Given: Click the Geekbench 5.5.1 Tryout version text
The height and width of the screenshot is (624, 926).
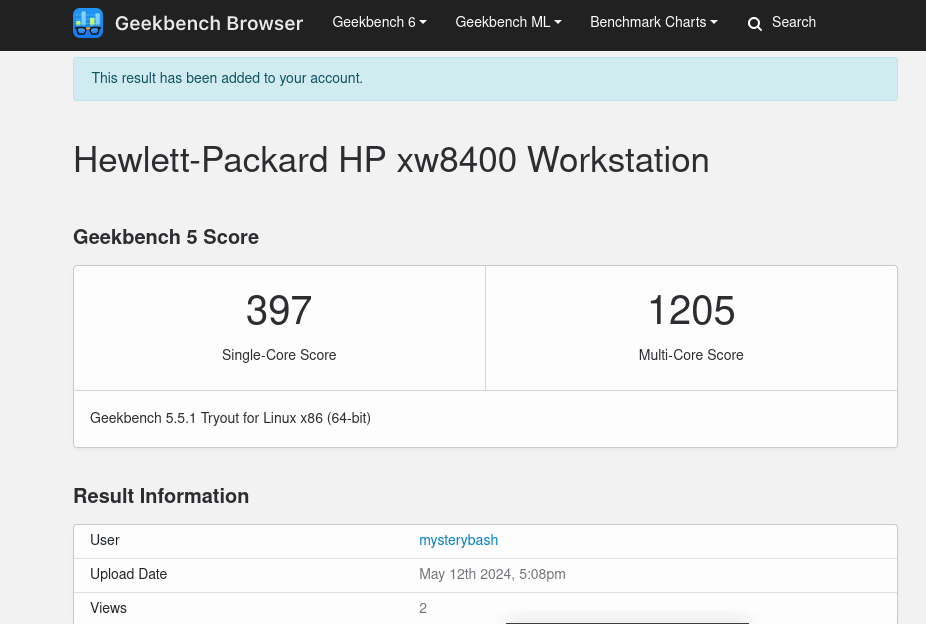Looking at the screenshot, I should point(230,418).
